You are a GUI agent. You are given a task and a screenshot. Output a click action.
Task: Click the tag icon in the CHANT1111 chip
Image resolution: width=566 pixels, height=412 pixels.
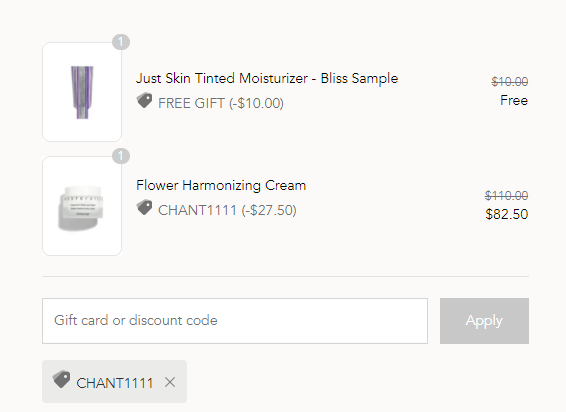point(61,380)
